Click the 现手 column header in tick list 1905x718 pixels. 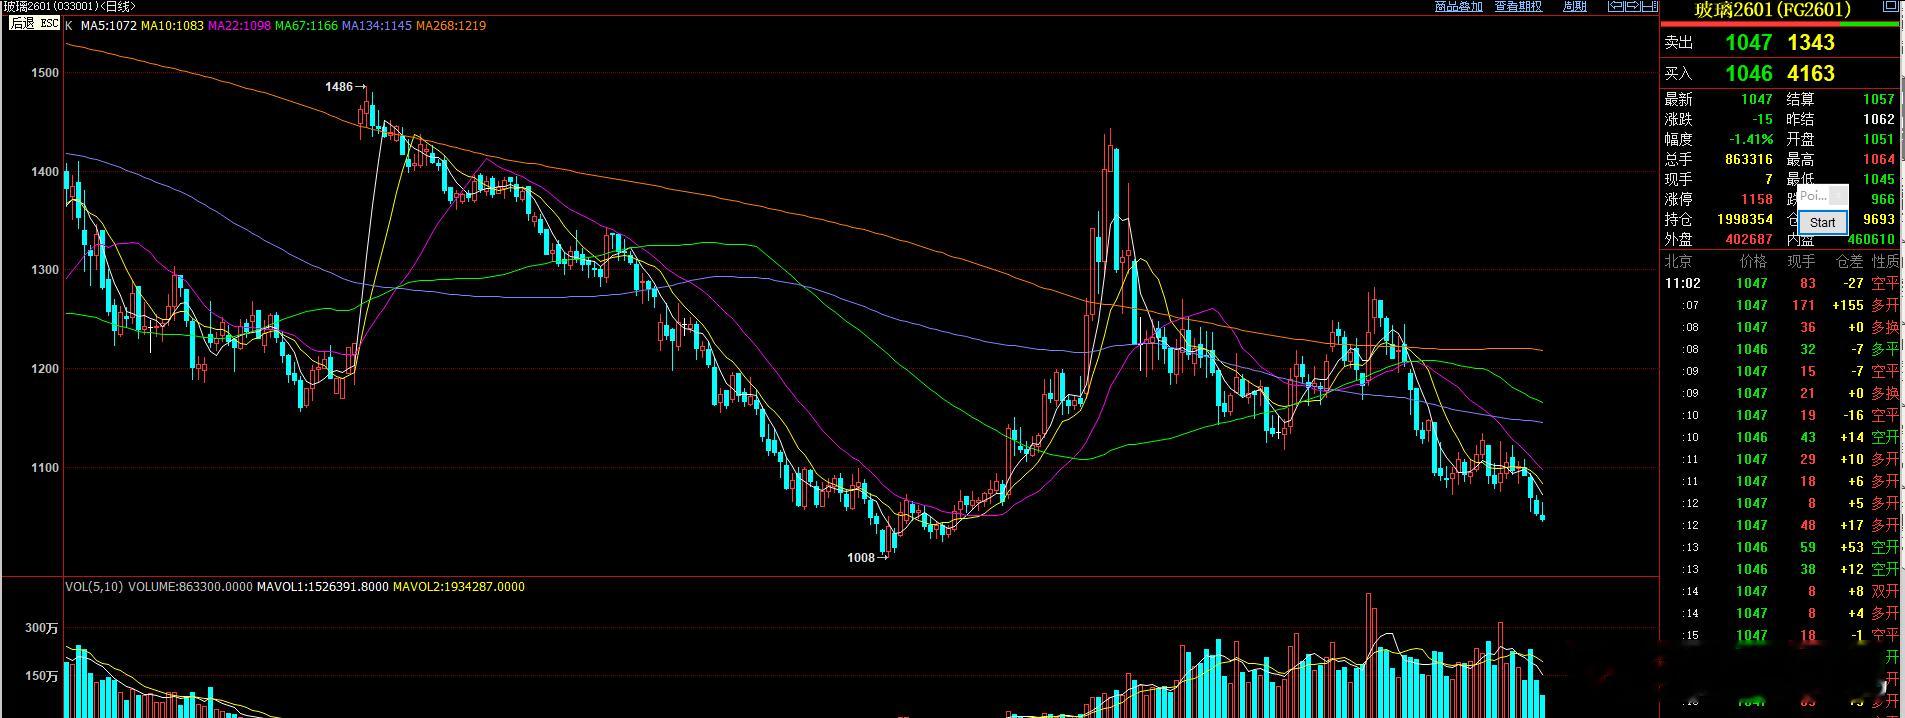click(x=1801, y=261)
